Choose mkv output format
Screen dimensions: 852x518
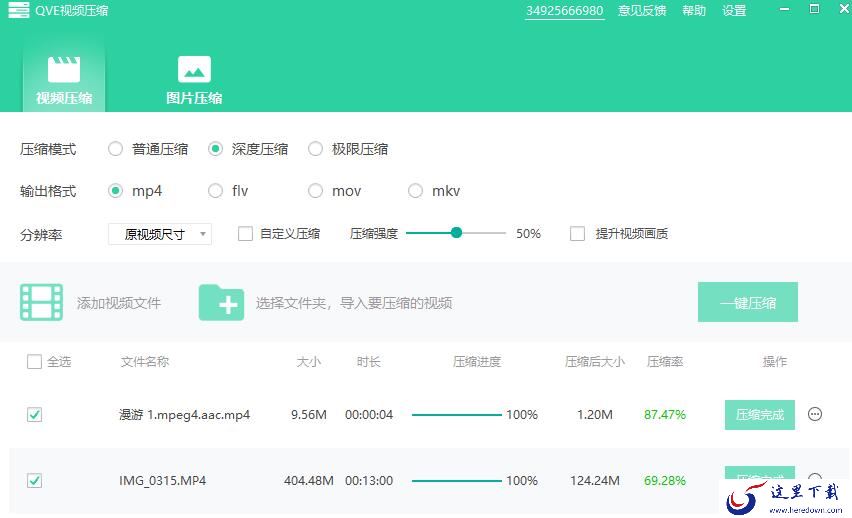coord(415,191)
